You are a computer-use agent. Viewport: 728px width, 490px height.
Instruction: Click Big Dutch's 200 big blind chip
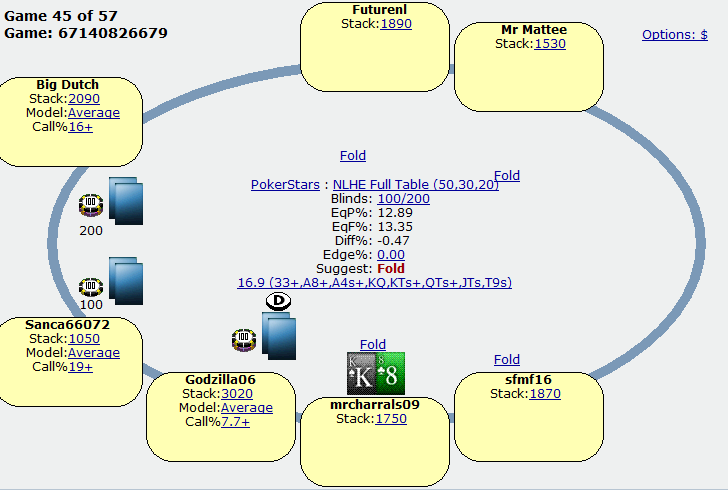[x=91, y=205]
